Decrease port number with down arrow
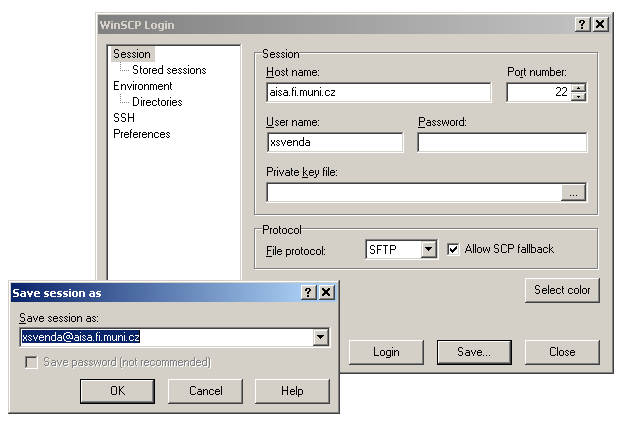The height and width of the screenshot is (422, 625). click(x=578, y=97)
